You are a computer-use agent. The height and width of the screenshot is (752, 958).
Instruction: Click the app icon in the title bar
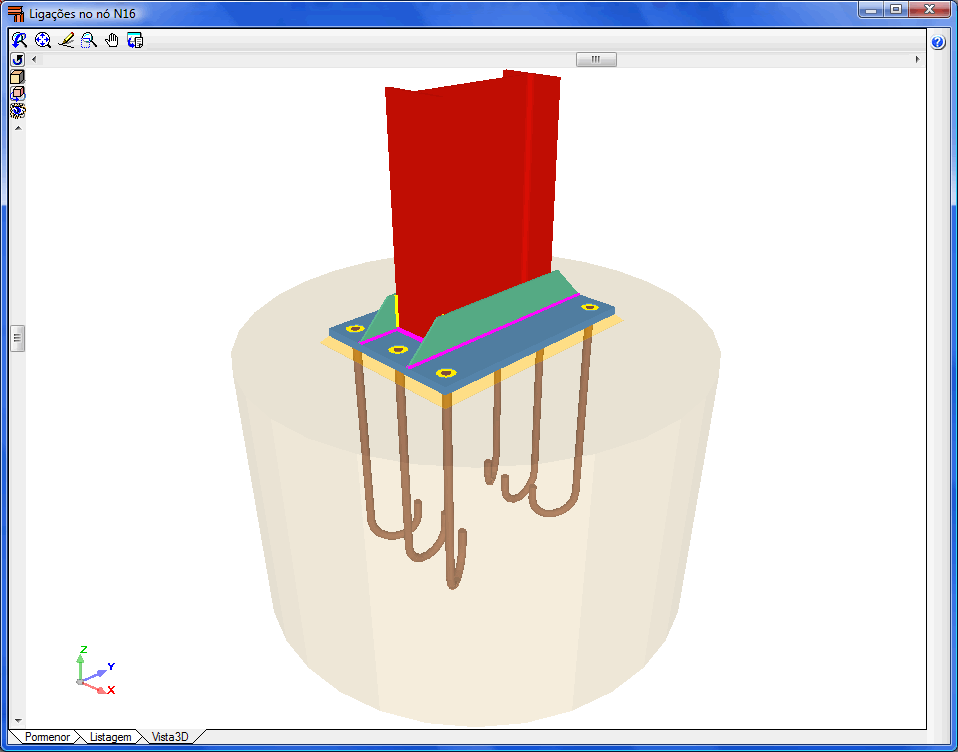(x=15, y=13)
